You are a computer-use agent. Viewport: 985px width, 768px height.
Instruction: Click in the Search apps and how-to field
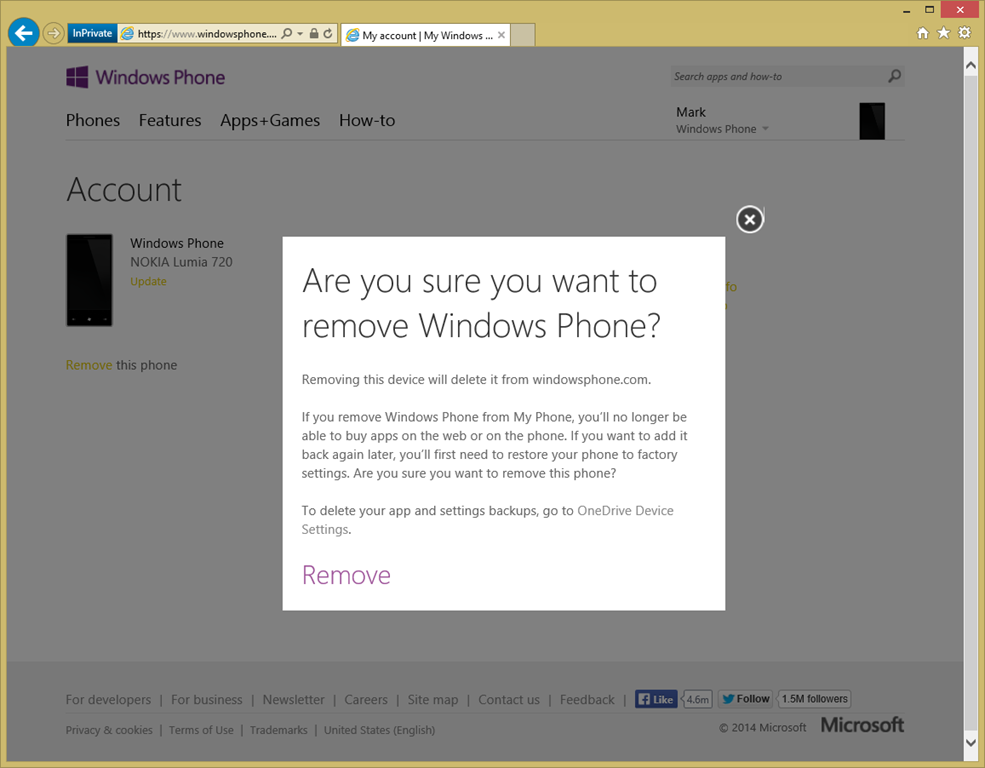coord(775,76)
